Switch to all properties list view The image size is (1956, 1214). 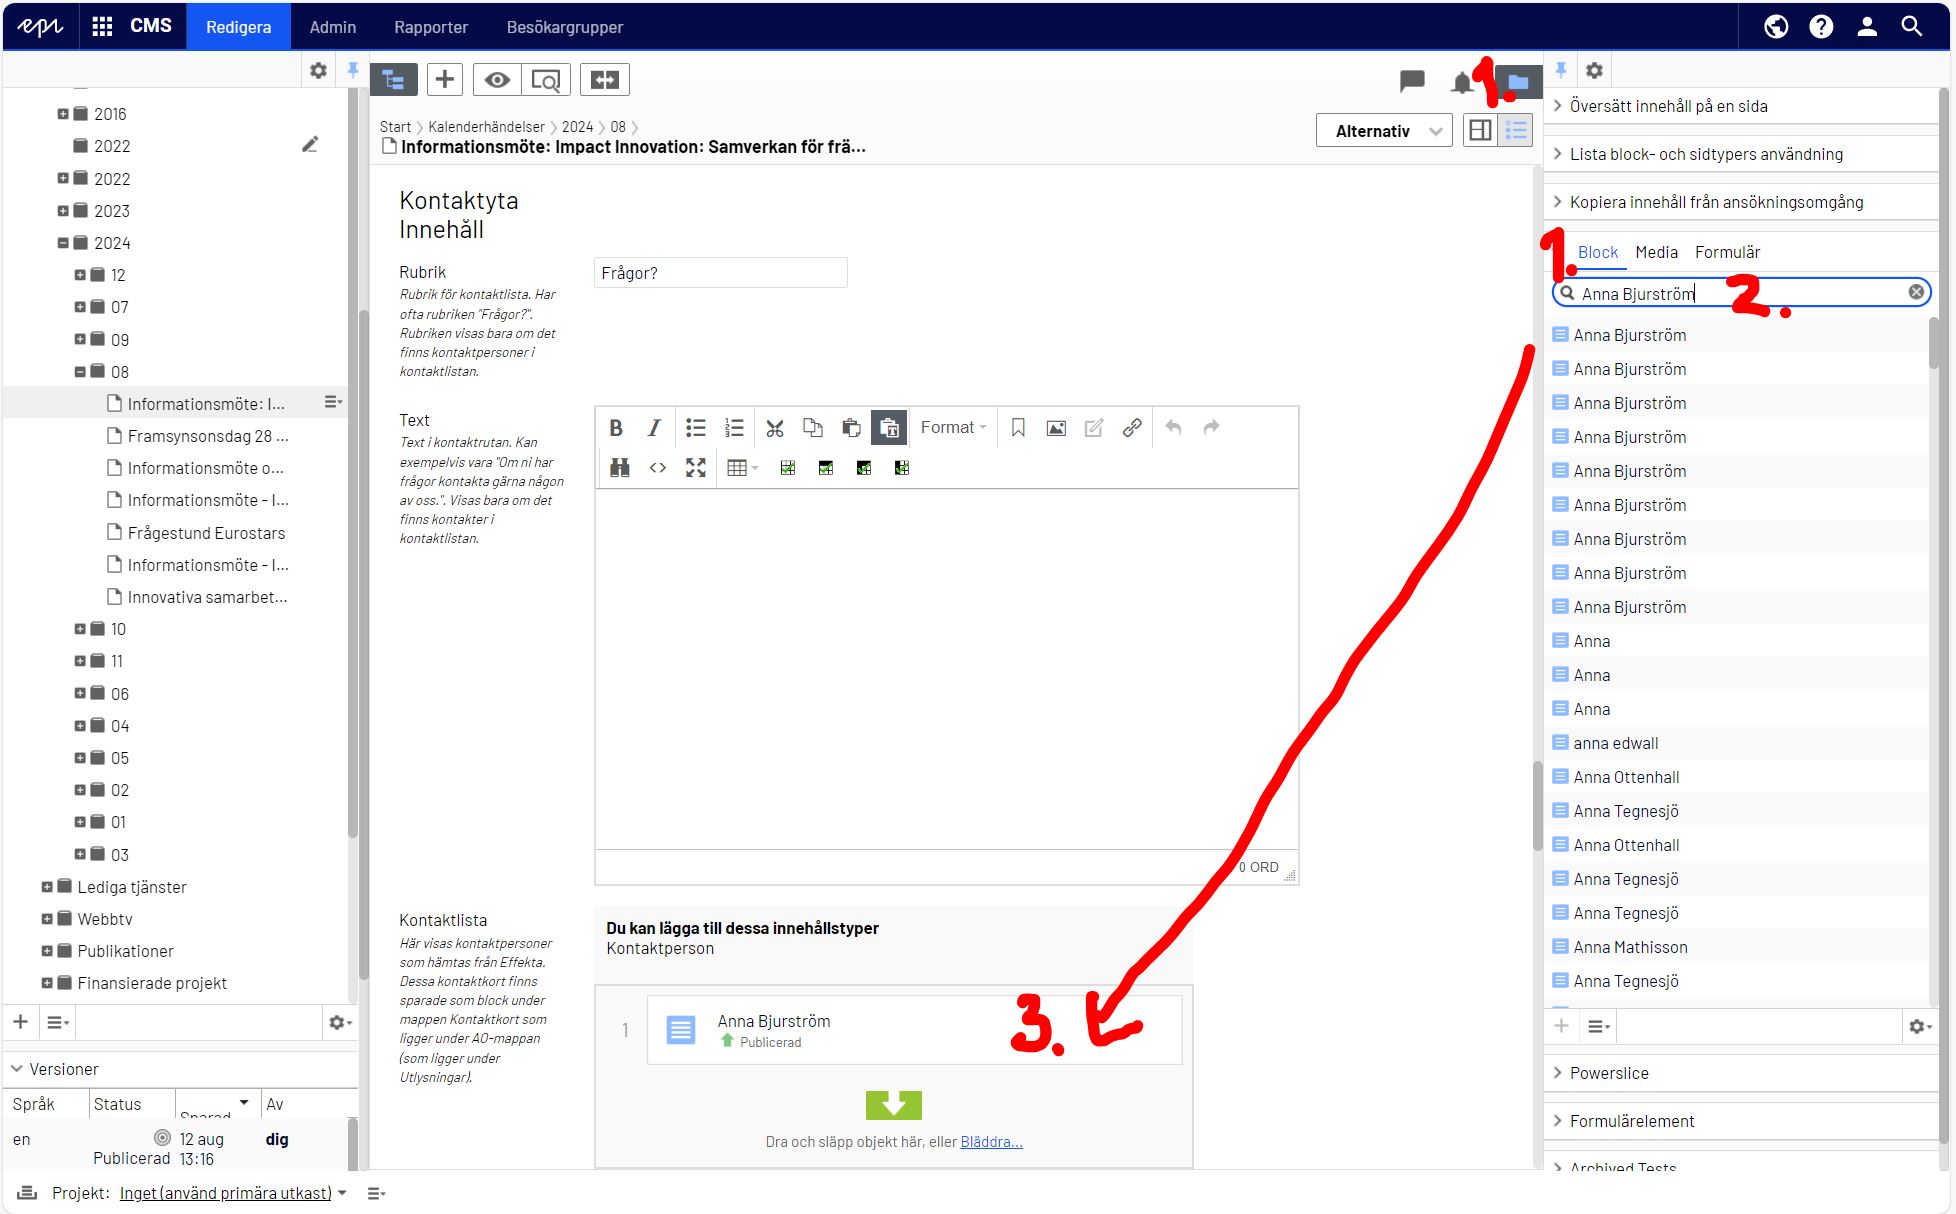coord(1516,131)
